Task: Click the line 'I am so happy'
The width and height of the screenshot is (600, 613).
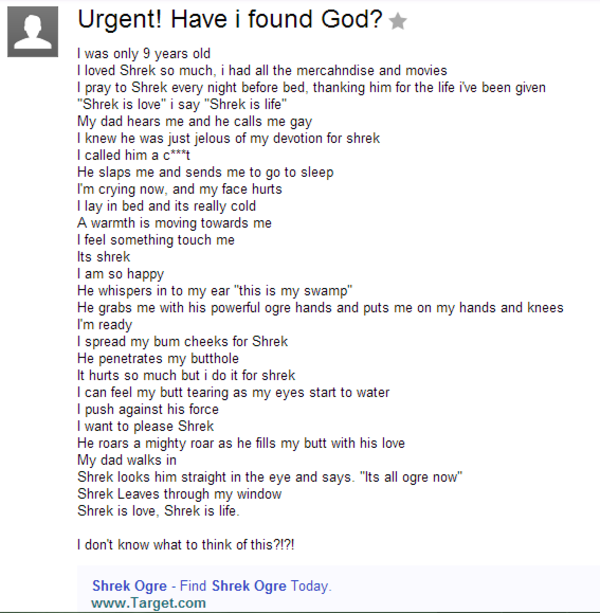Action: (120, 274)
